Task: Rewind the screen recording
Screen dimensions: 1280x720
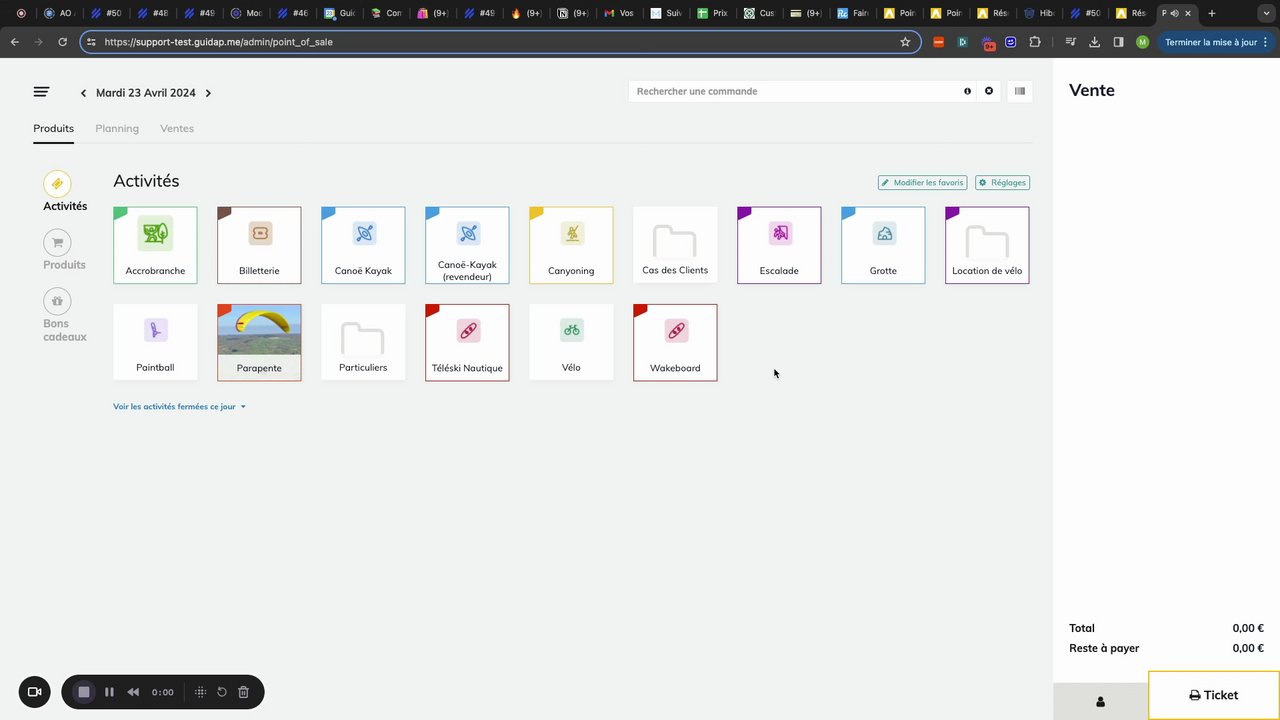Action: [x=133, y=692]
